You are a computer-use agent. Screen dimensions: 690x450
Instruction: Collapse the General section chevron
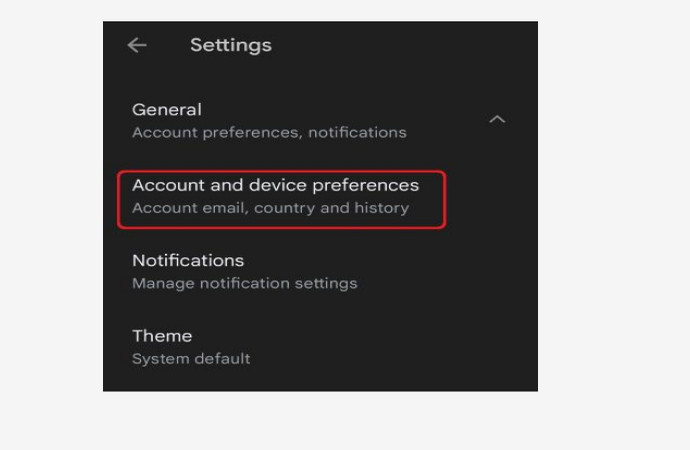click(x=497, y=119)
